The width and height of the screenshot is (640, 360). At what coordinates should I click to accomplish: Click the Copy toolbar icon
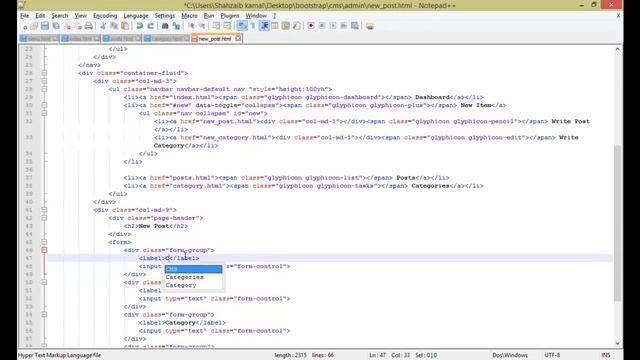point(114,26)
